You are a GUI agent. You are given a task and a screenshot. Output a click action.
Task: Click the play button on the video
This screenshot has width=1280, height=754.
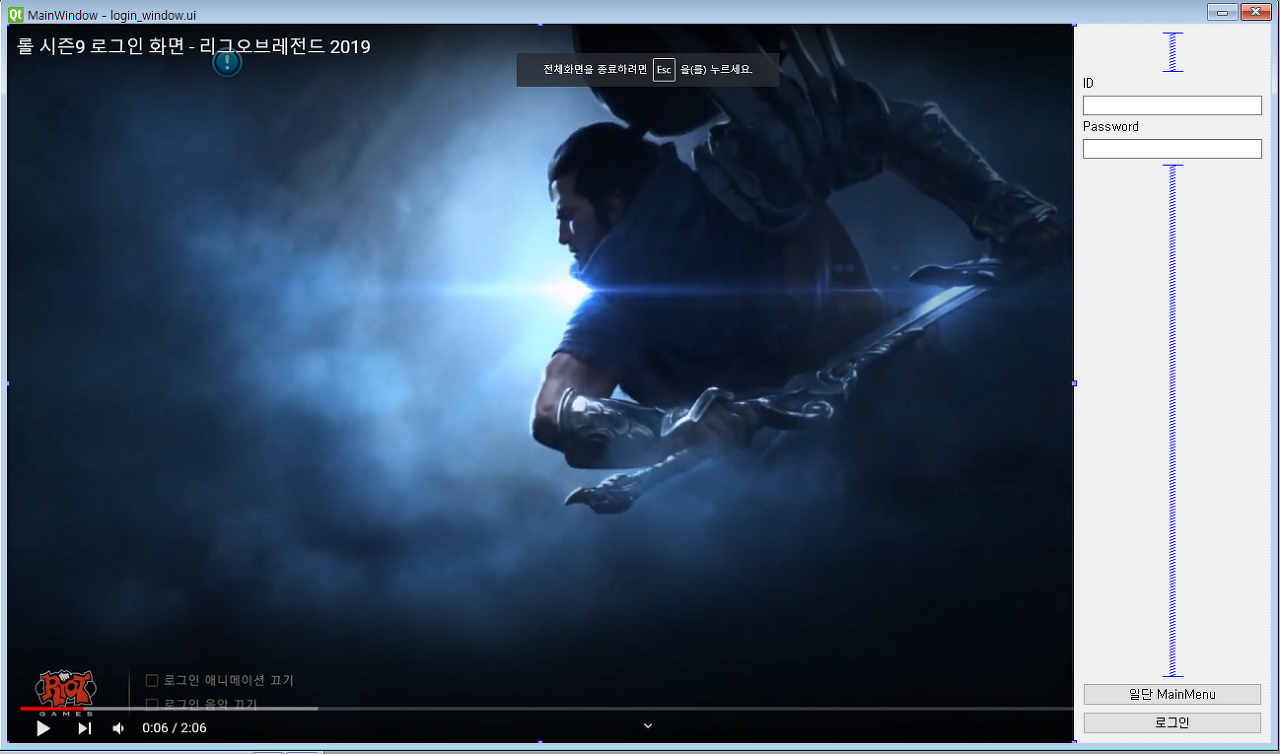coord(43,728)
